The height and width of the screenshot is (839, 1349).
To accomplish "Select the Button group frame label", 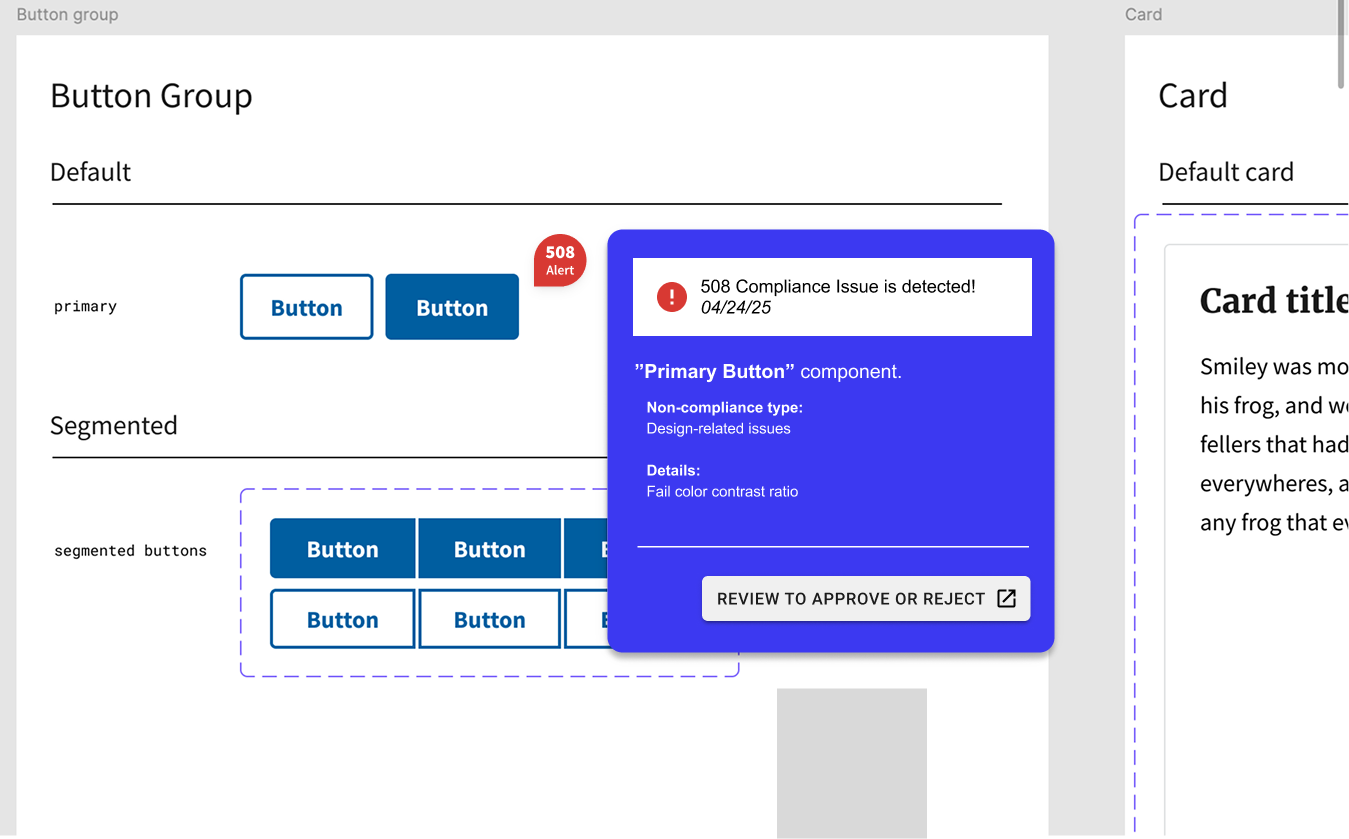I will [x=68, y=14].
